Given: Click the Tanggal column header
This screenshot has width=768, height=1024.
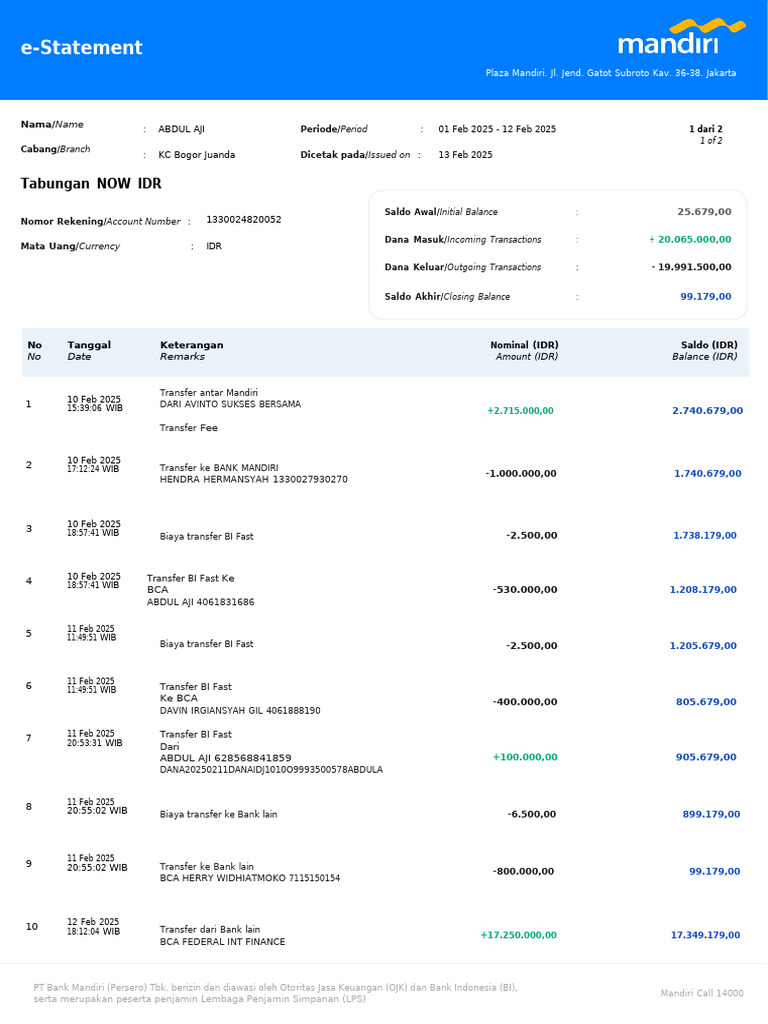Looking at the screenshot, I should coord(89,351).
